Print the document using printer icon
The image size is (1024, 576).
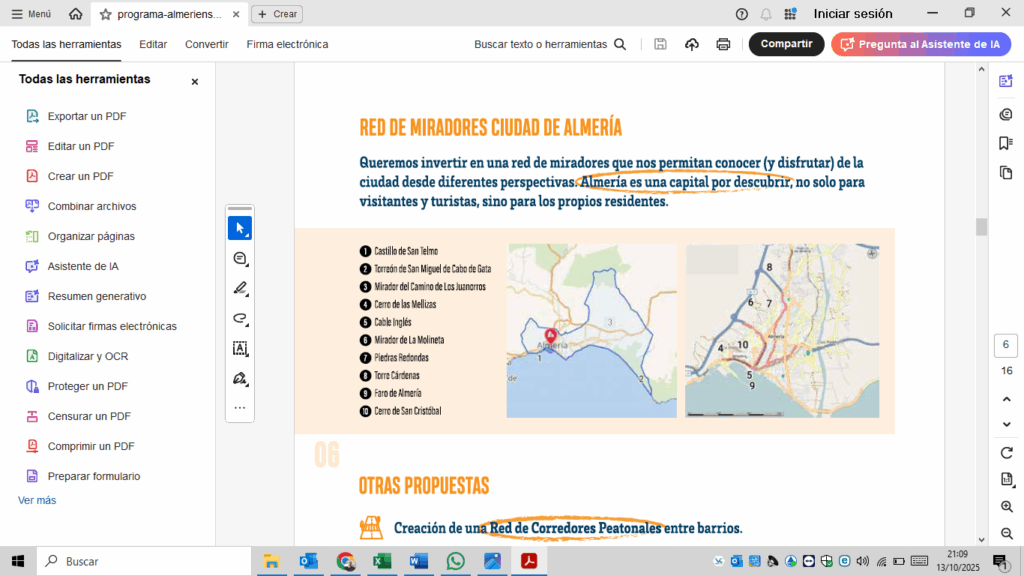[x=723, y=44]
